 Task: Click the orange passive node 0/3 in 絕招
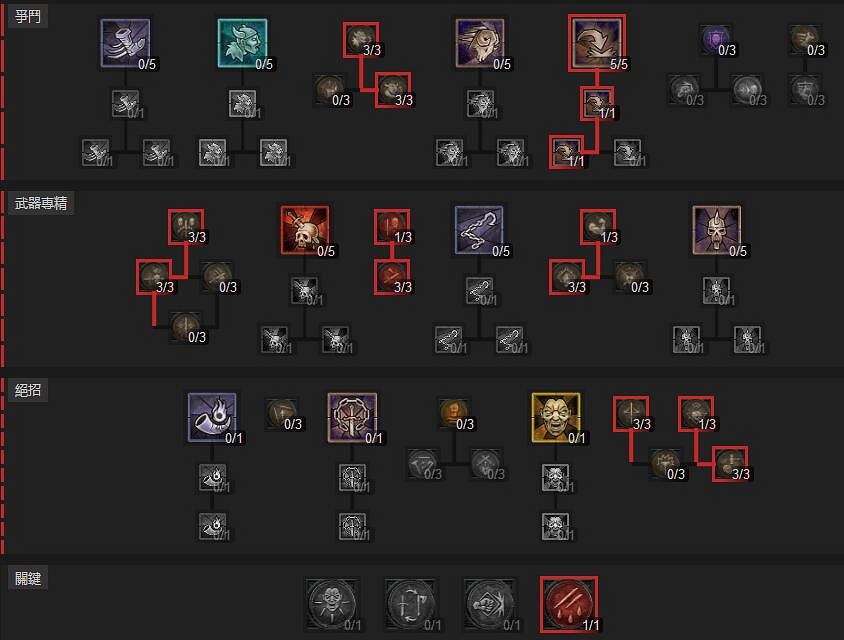(455, 414)
